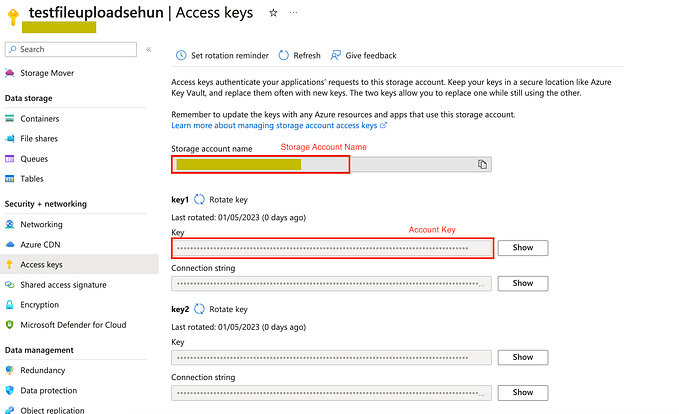The image size is (679, 414).
Task: Click the Data protection shield icon
Action: [10, 391]
